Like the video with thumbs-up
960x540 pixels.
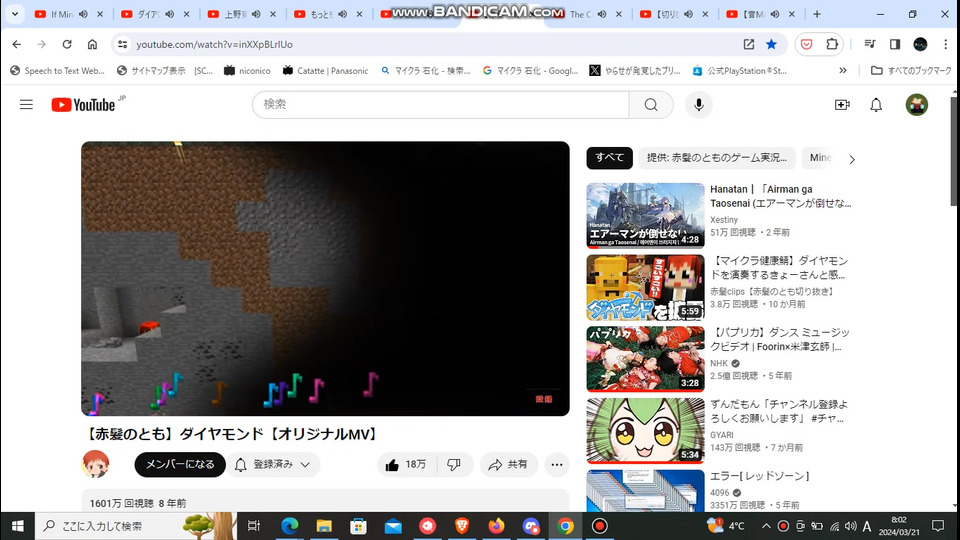tap(405, 465)
